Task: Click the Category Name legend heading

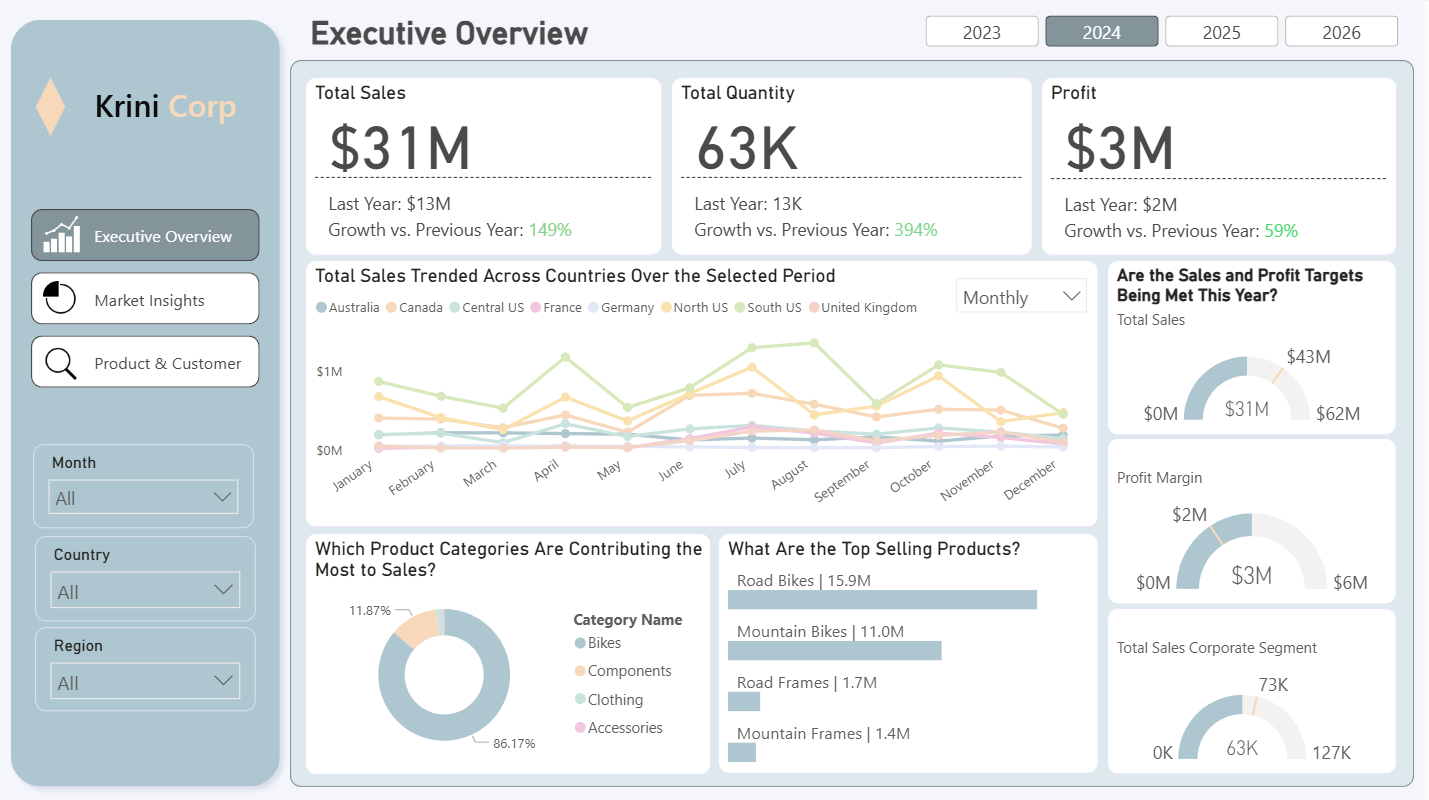Action: point(628,619)
